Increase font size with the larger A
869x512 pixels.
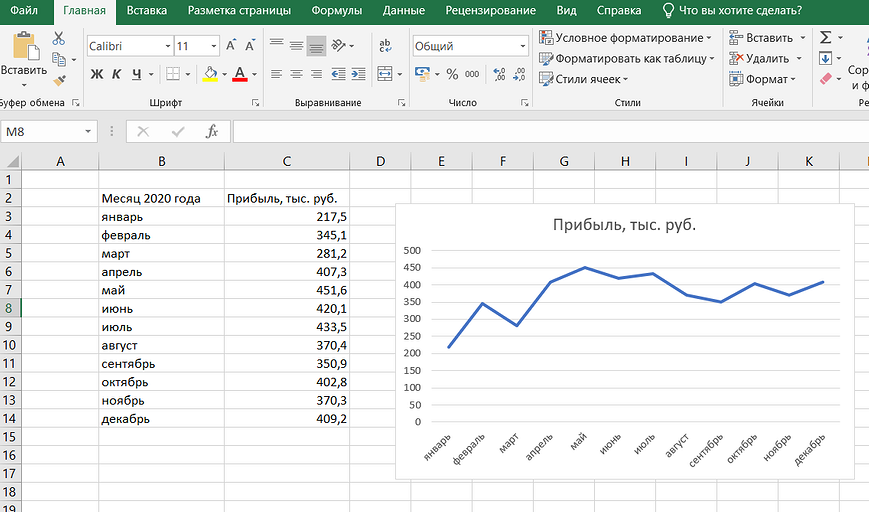[x=232, y=46]
